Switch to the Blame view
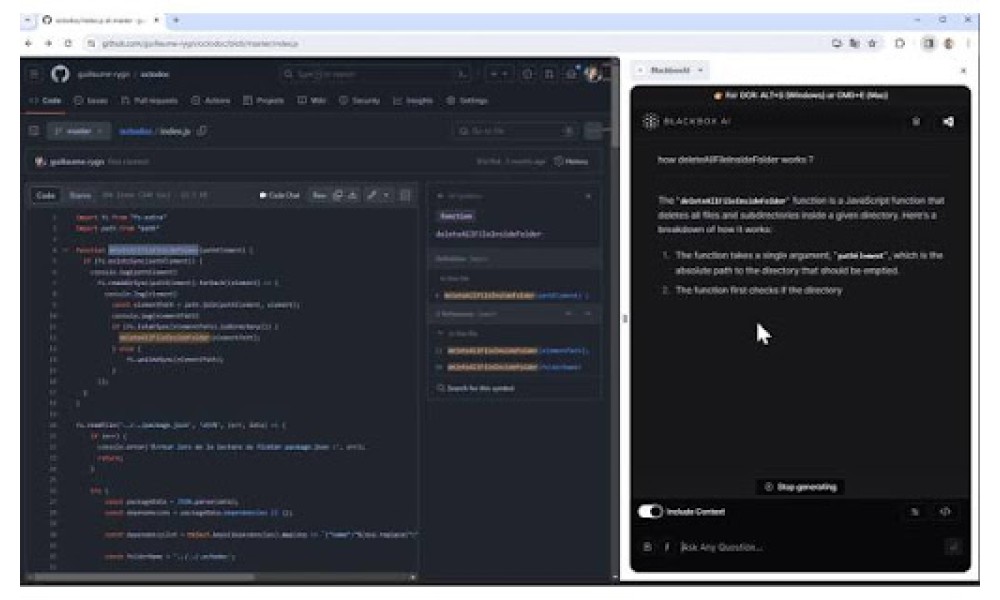The height and width of the screenshot is (600, 1000). click(x=80, y=195)
